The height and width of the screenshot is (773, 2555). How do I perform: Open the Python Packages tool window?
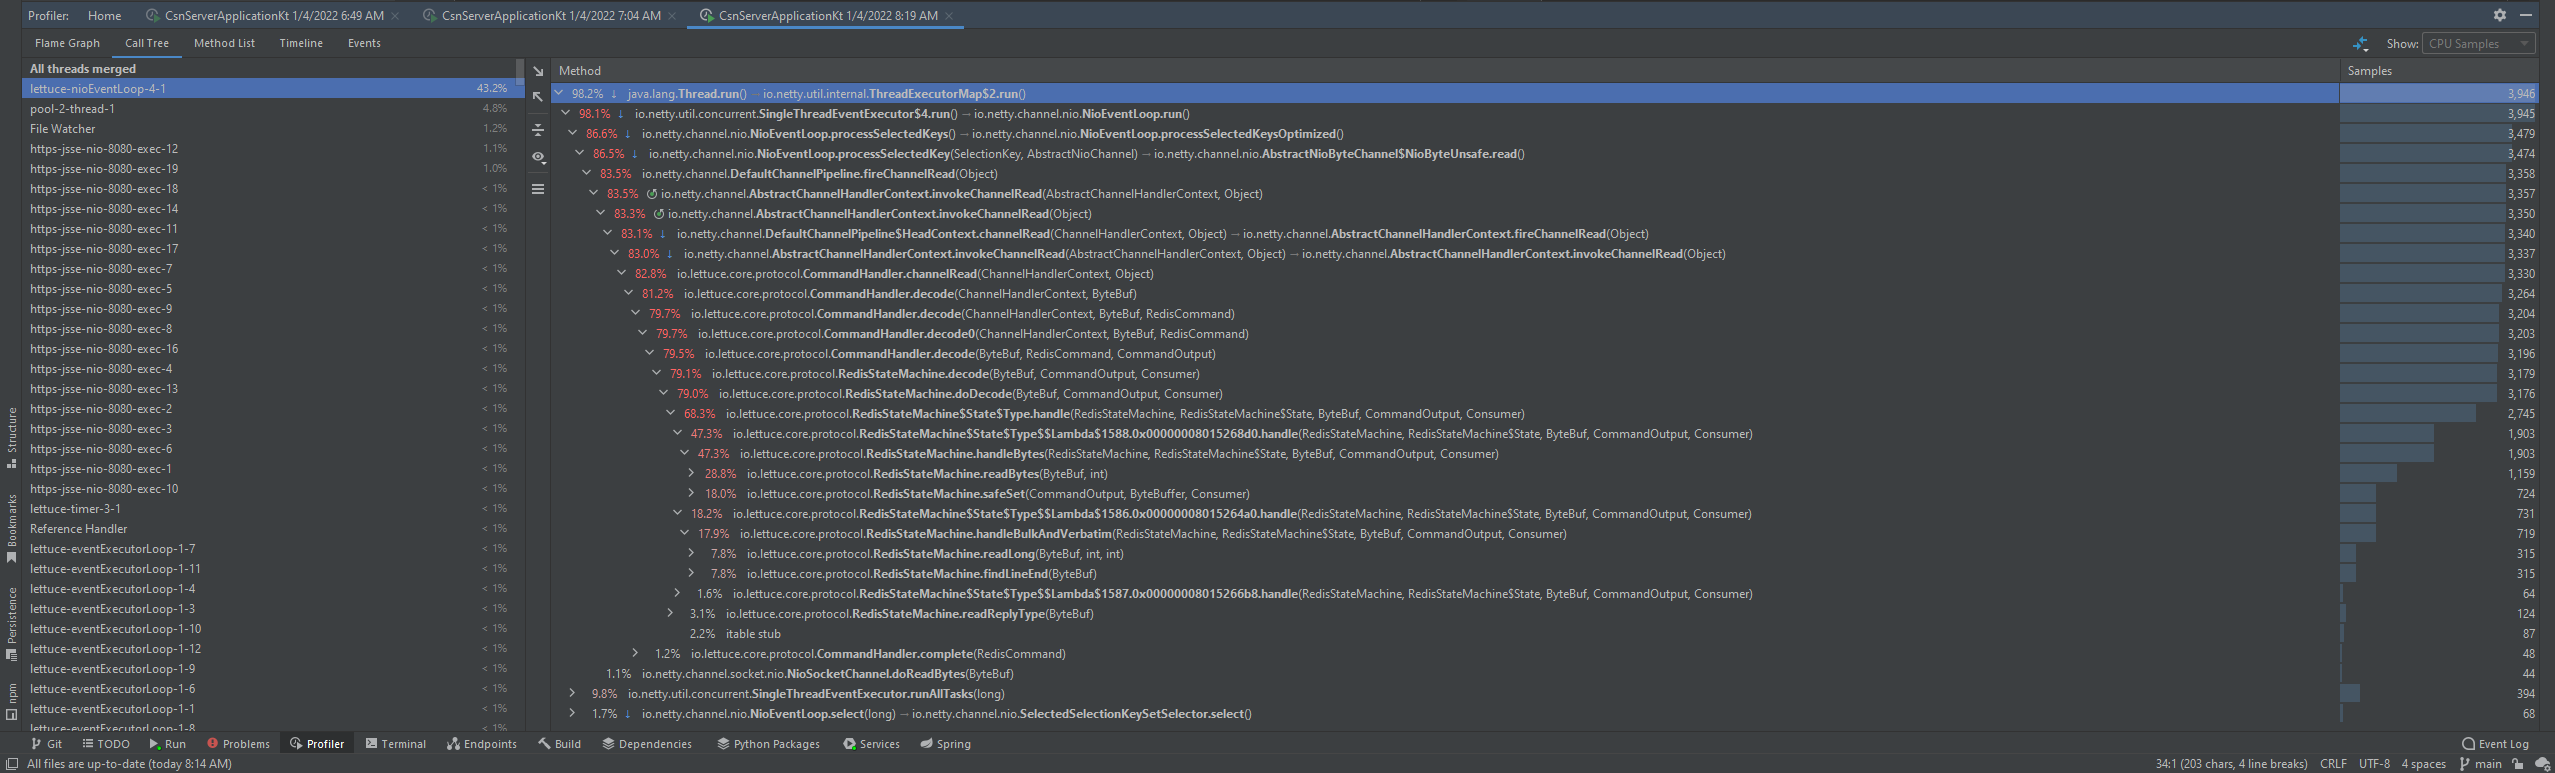click(768, 744)
